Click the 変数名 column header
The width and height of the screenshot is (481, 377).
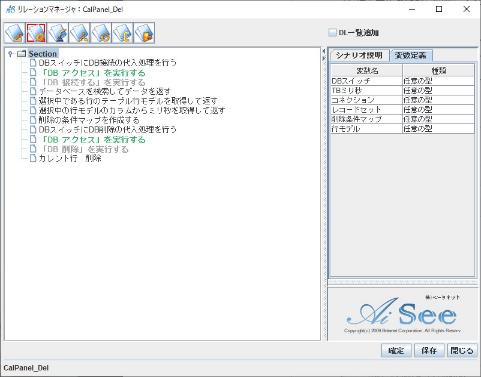tap(367, 70)
